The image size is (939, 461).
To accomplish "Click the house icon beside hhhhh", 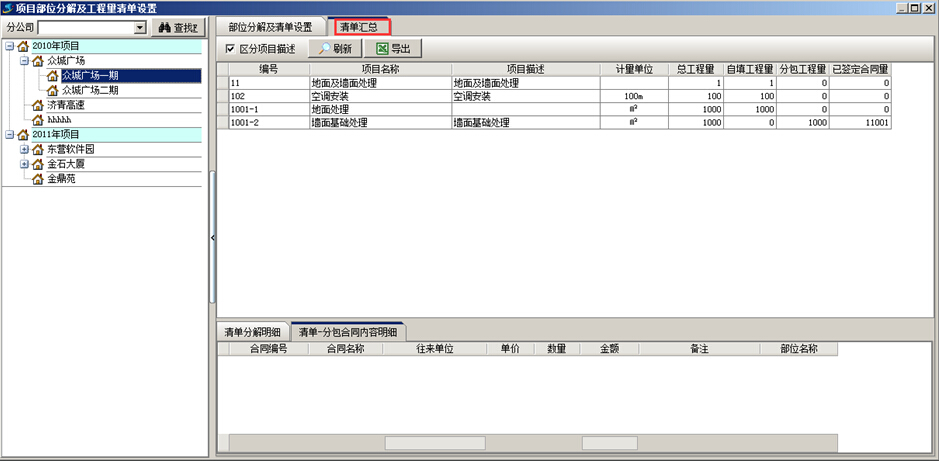I will [x=38, y=120].
